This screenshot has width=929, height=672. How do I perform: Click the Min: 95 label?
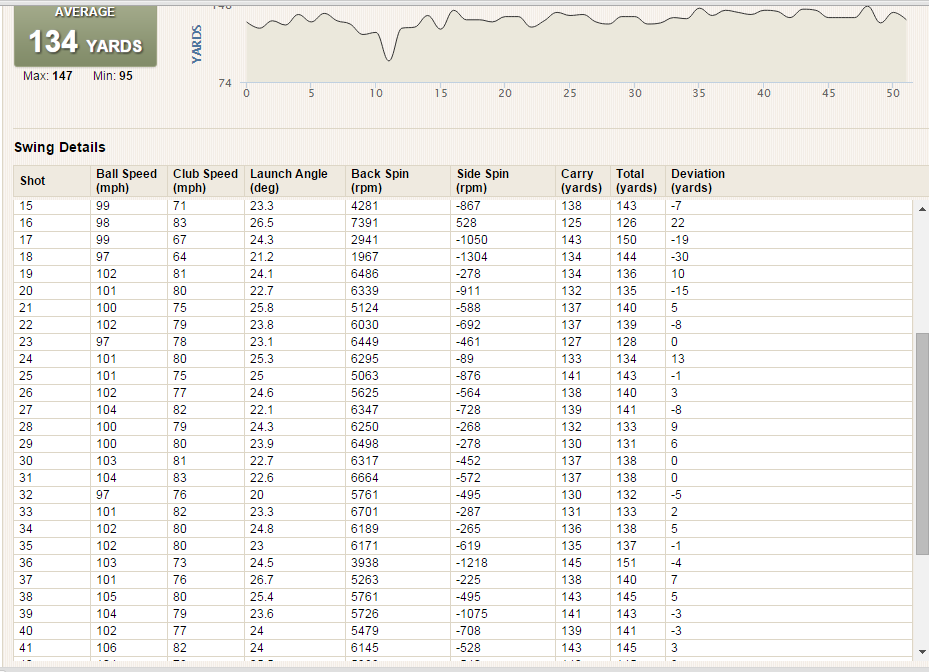(113, 76)
